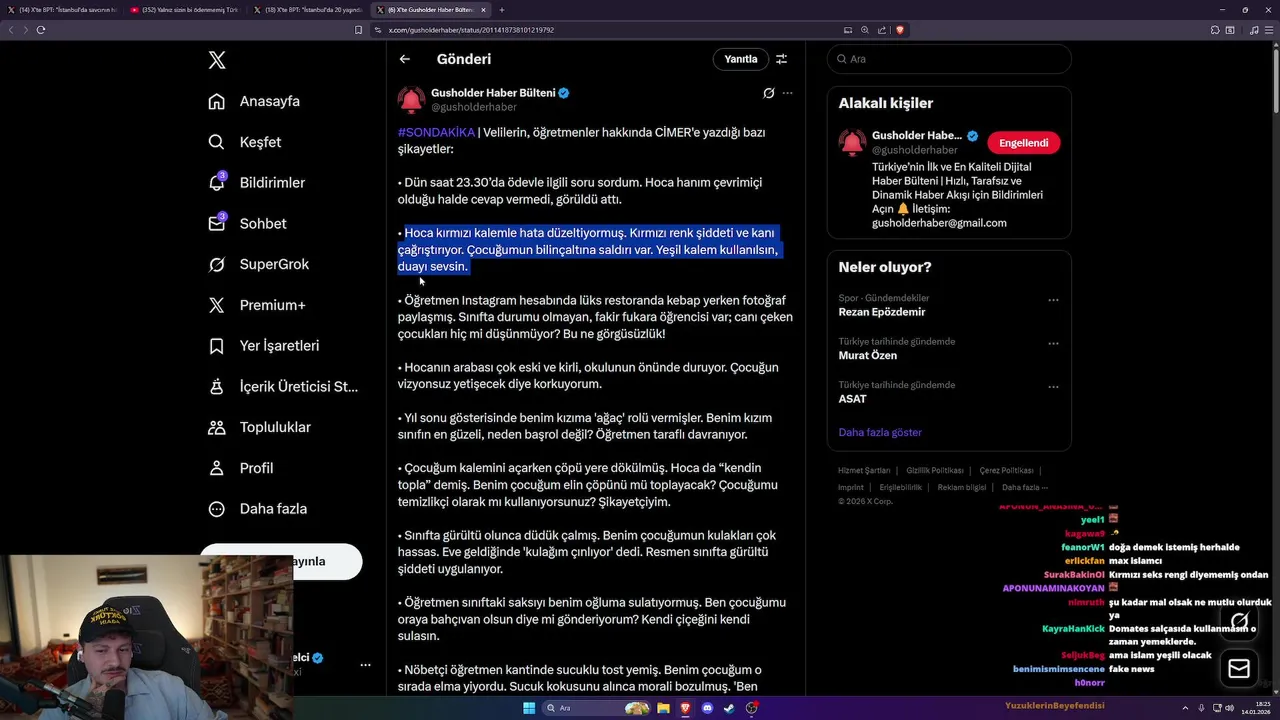Go to Keşfet in the sidebar
Image resolution: width=1280 pixels, height=720 pixels.
[245, 142]
